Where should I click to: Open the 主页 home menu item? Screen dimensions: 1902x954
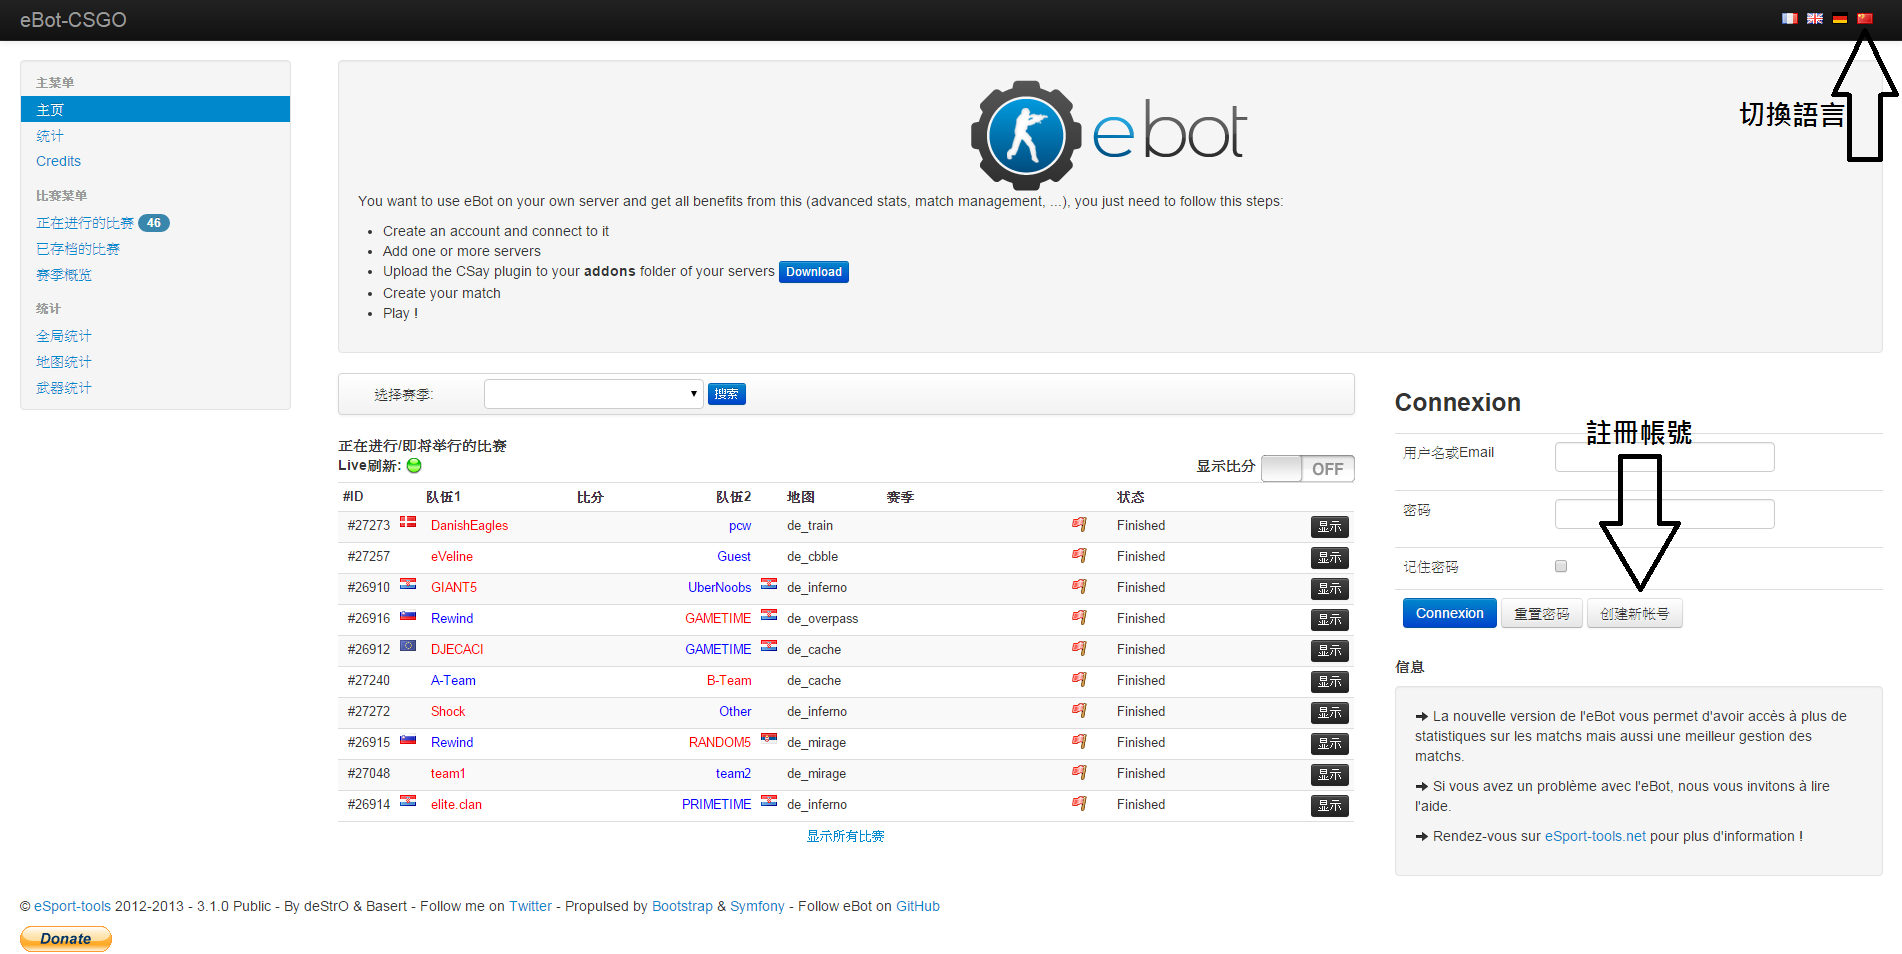tap(155, 109)
